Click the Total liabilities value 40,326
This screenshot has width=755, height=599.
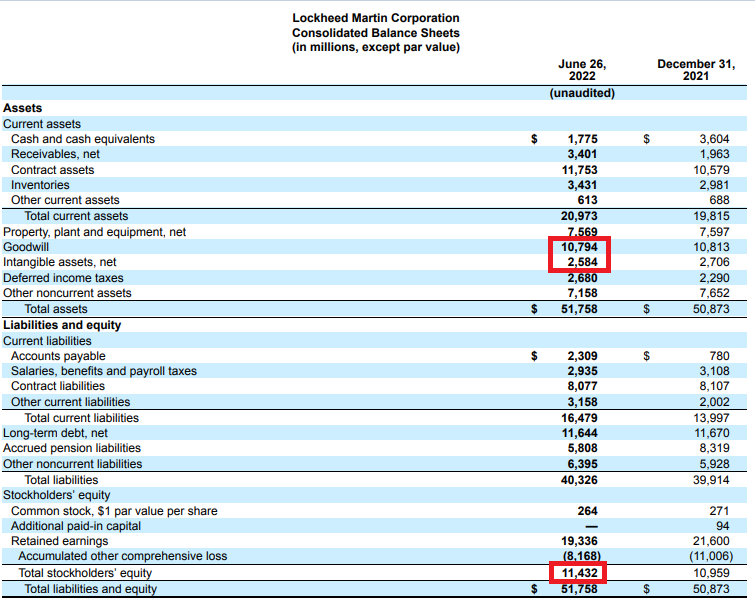coord(581,479)
